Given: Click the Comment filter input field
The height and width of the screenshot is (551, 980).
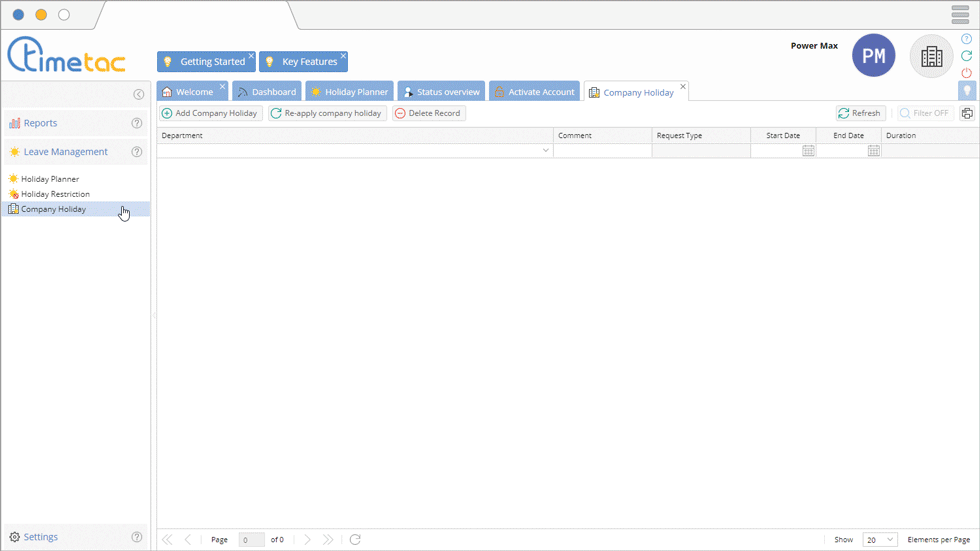Looking at the screenshot, I should (x=602, y=151).
